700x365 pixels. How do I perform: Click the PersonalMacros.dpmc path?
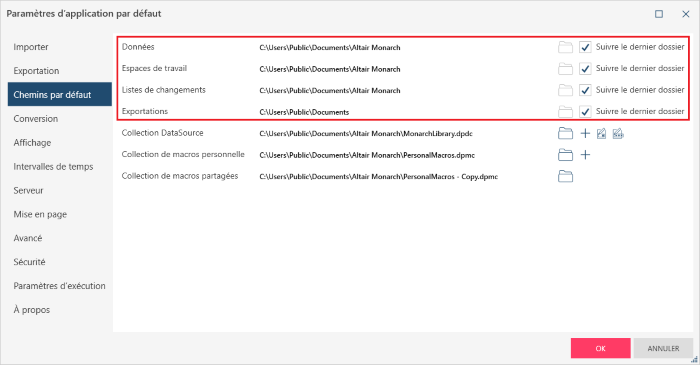367,155
